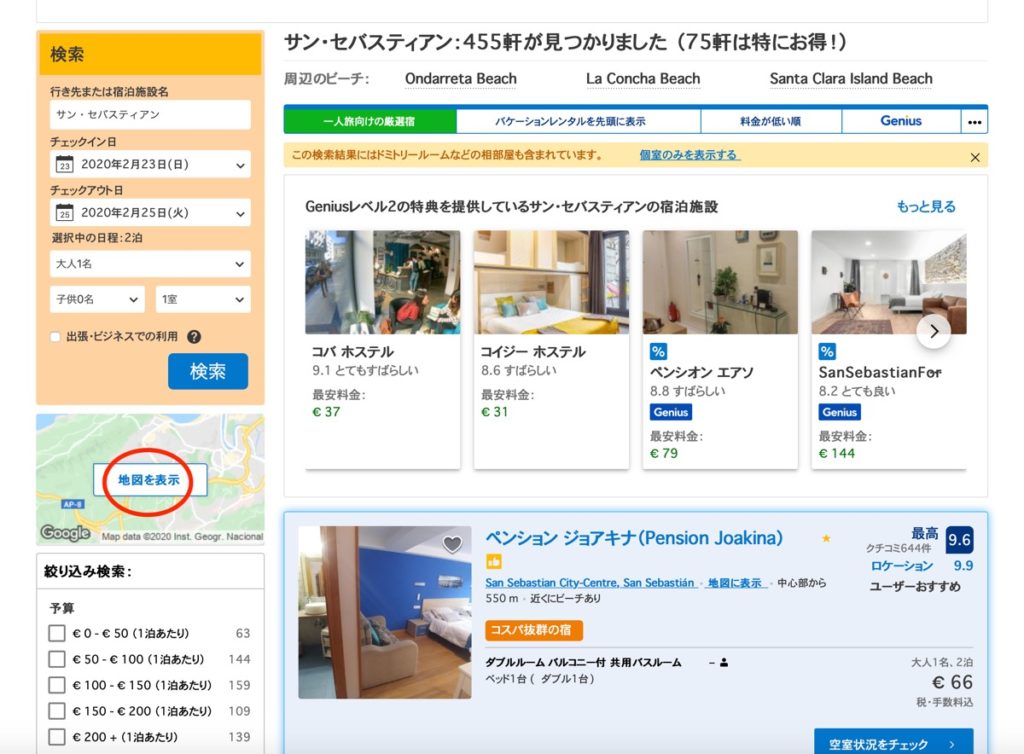The width and height of the screenshot is (1024, 754).
Task: Open the 子供0名 children dropdown
Action: pyautogui.click(x=97, y=299)
